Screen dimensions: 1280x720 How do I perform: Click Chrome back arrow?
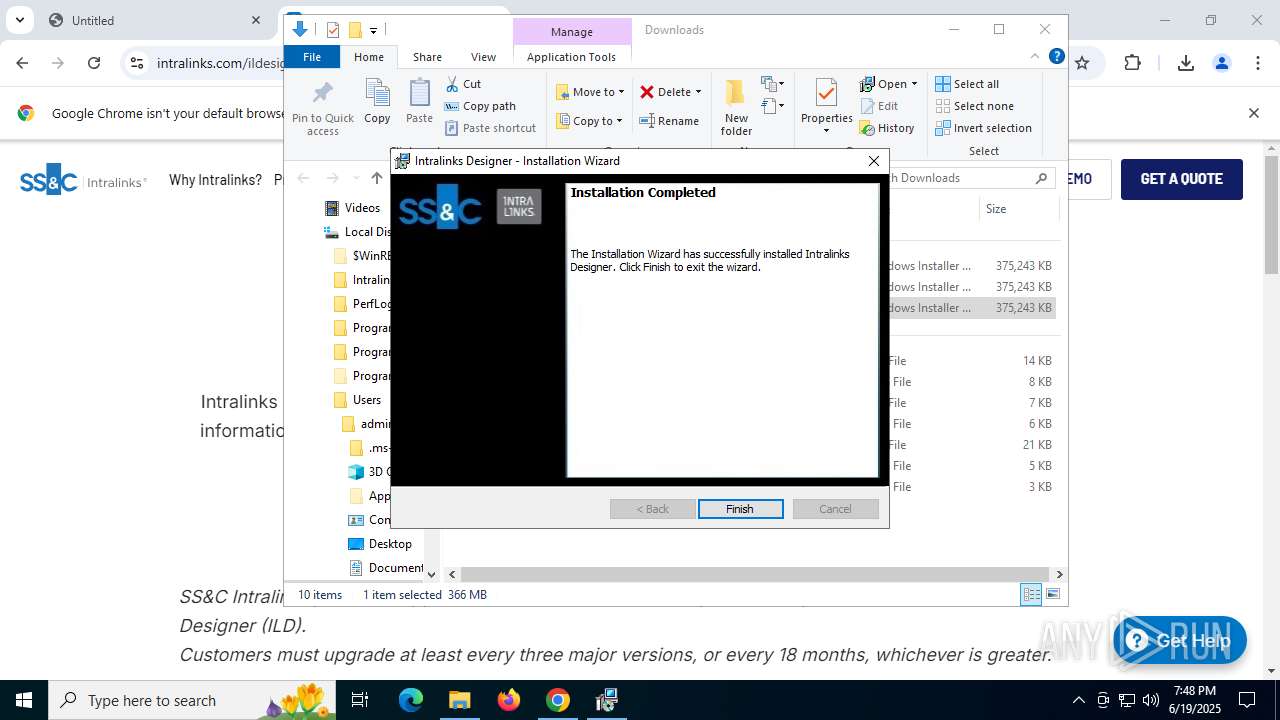(x=22, y=63)
